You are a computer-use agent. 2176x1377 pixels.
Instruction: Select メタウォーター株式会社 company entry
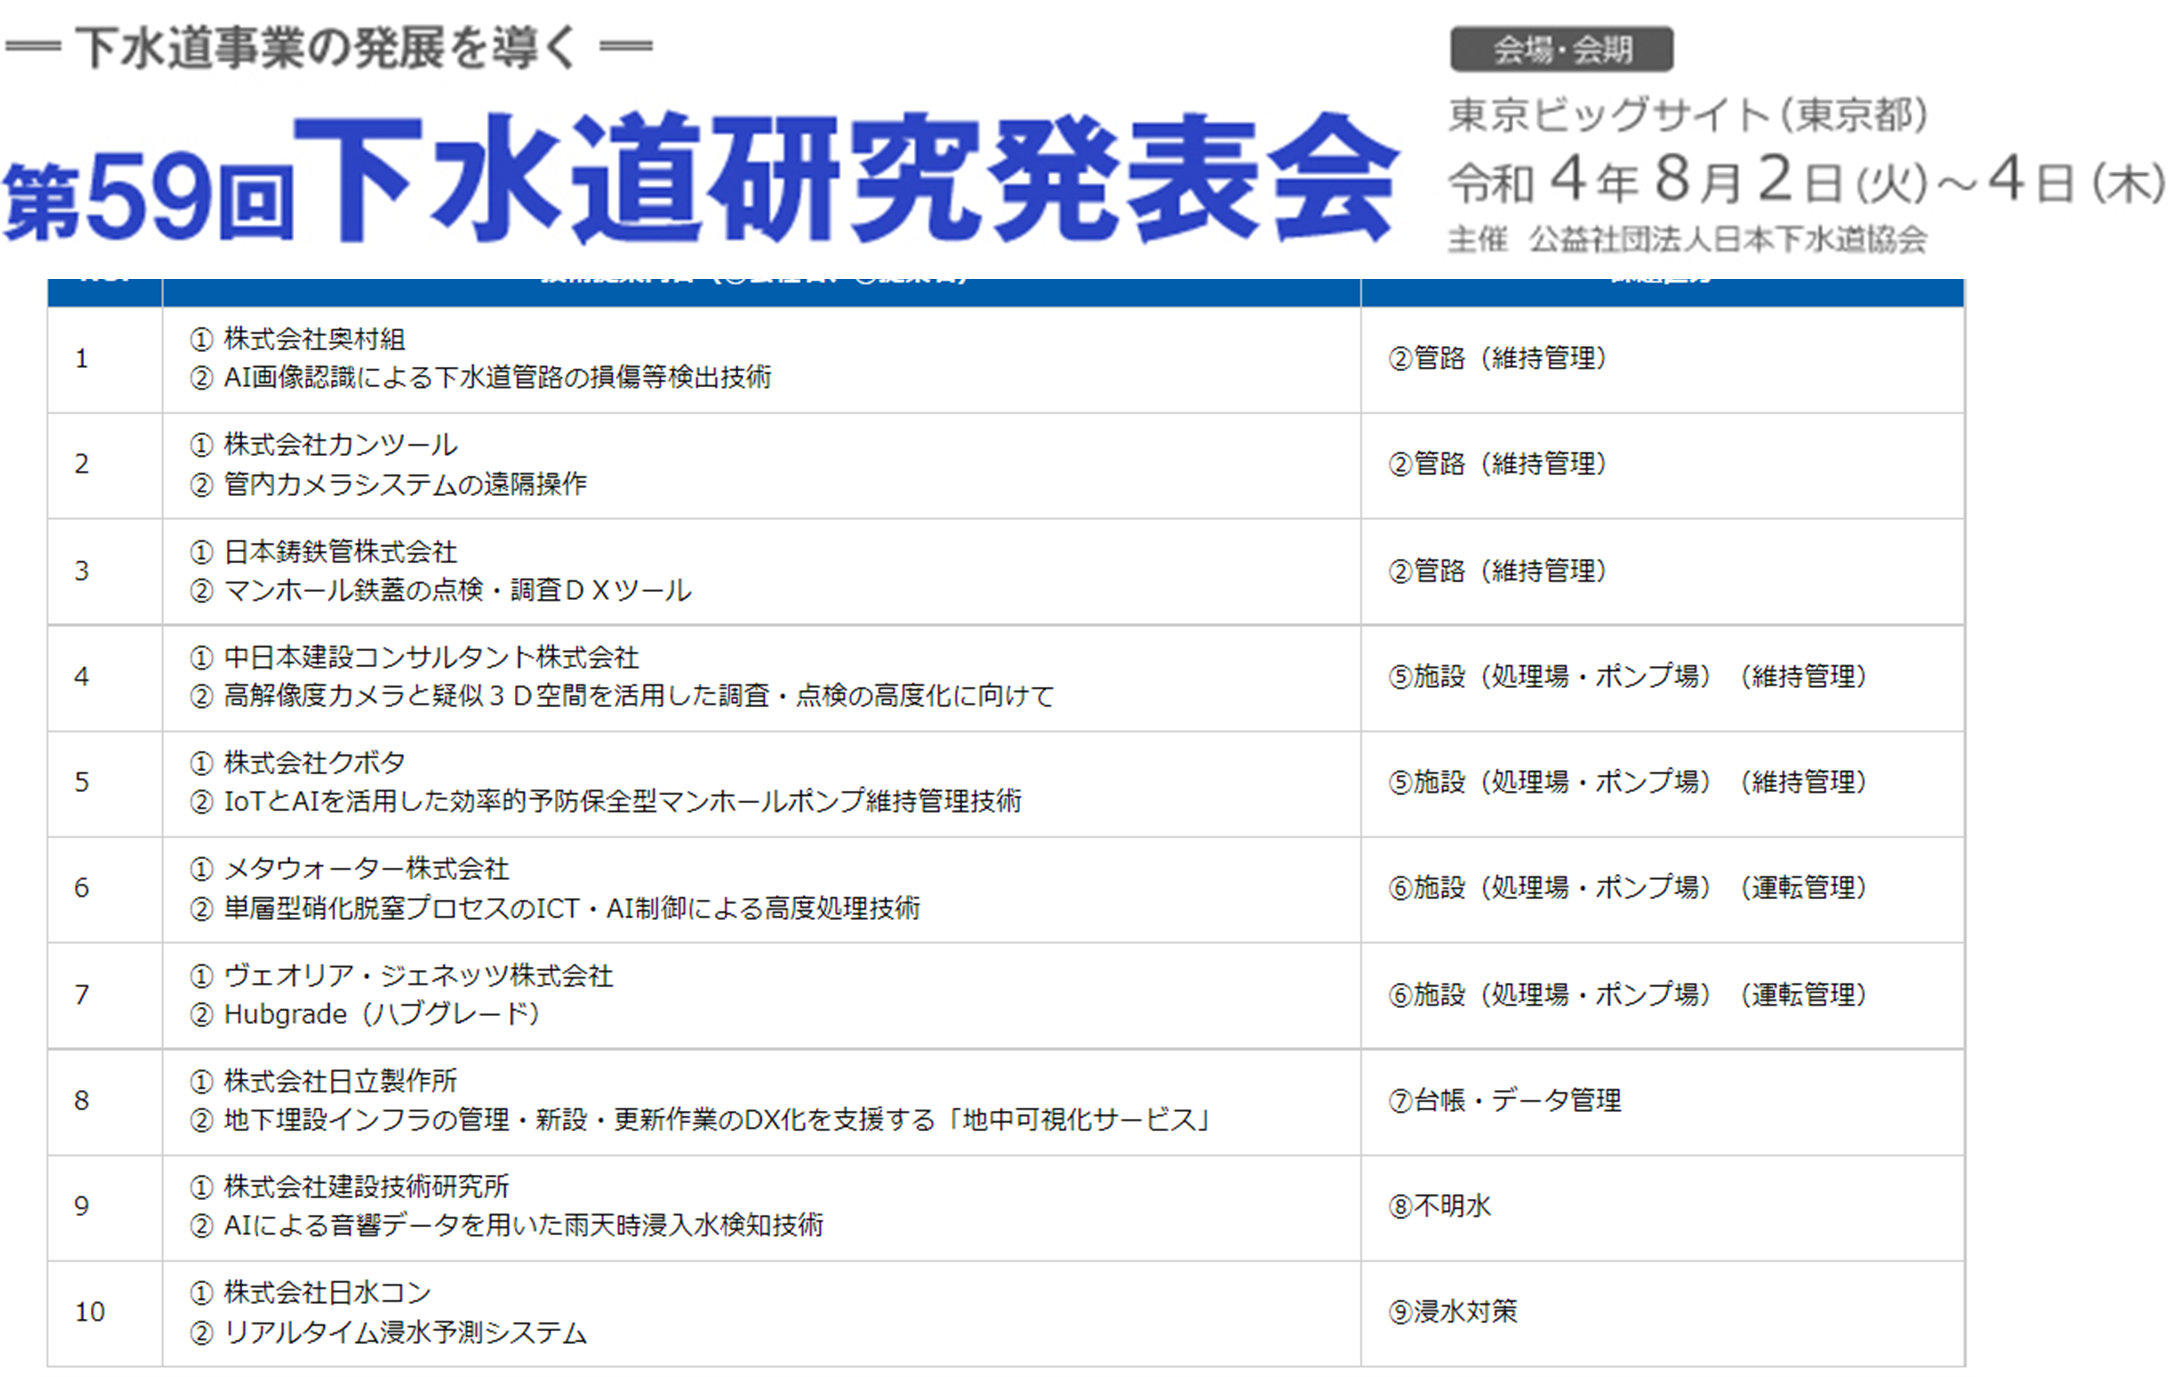click(366, 869)
